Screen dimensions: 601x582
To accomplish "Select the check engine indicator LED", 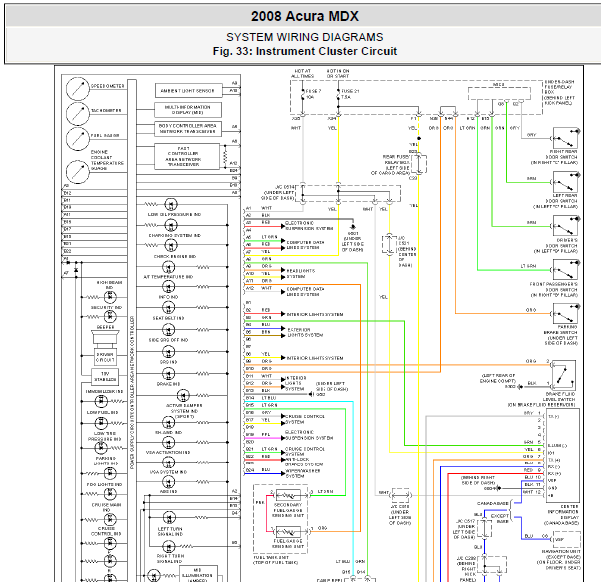I will 171,245.
